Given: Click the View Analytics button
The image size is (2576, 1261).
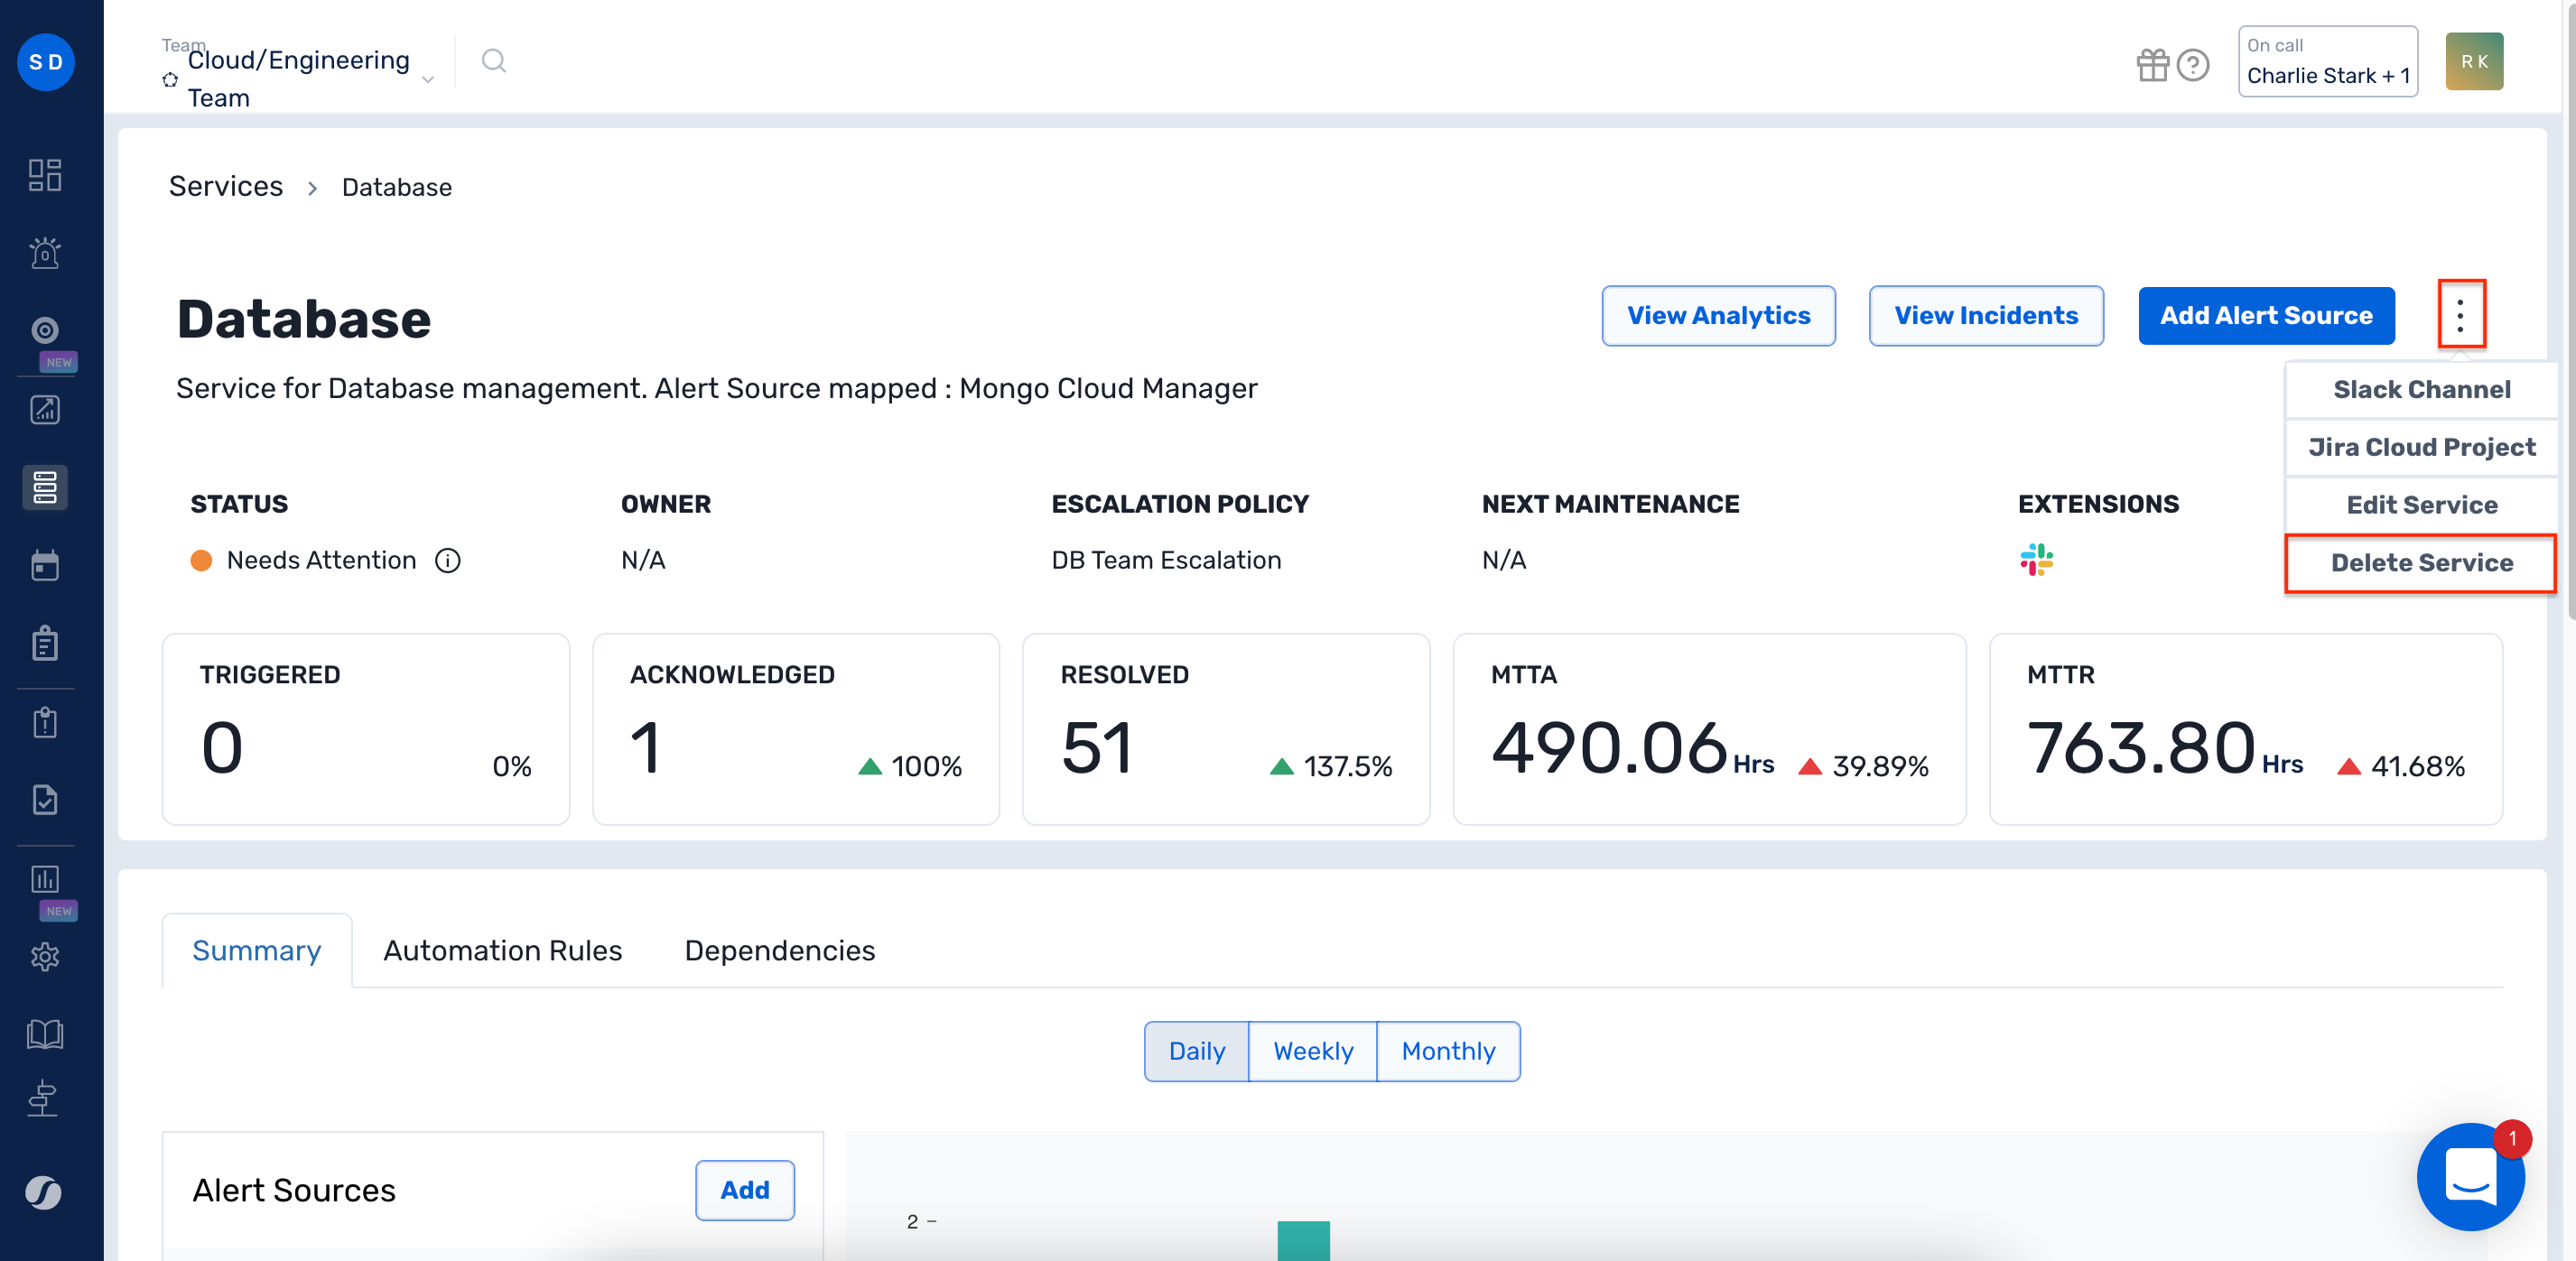Looking at the screenshot, I should click(1718, 316).
